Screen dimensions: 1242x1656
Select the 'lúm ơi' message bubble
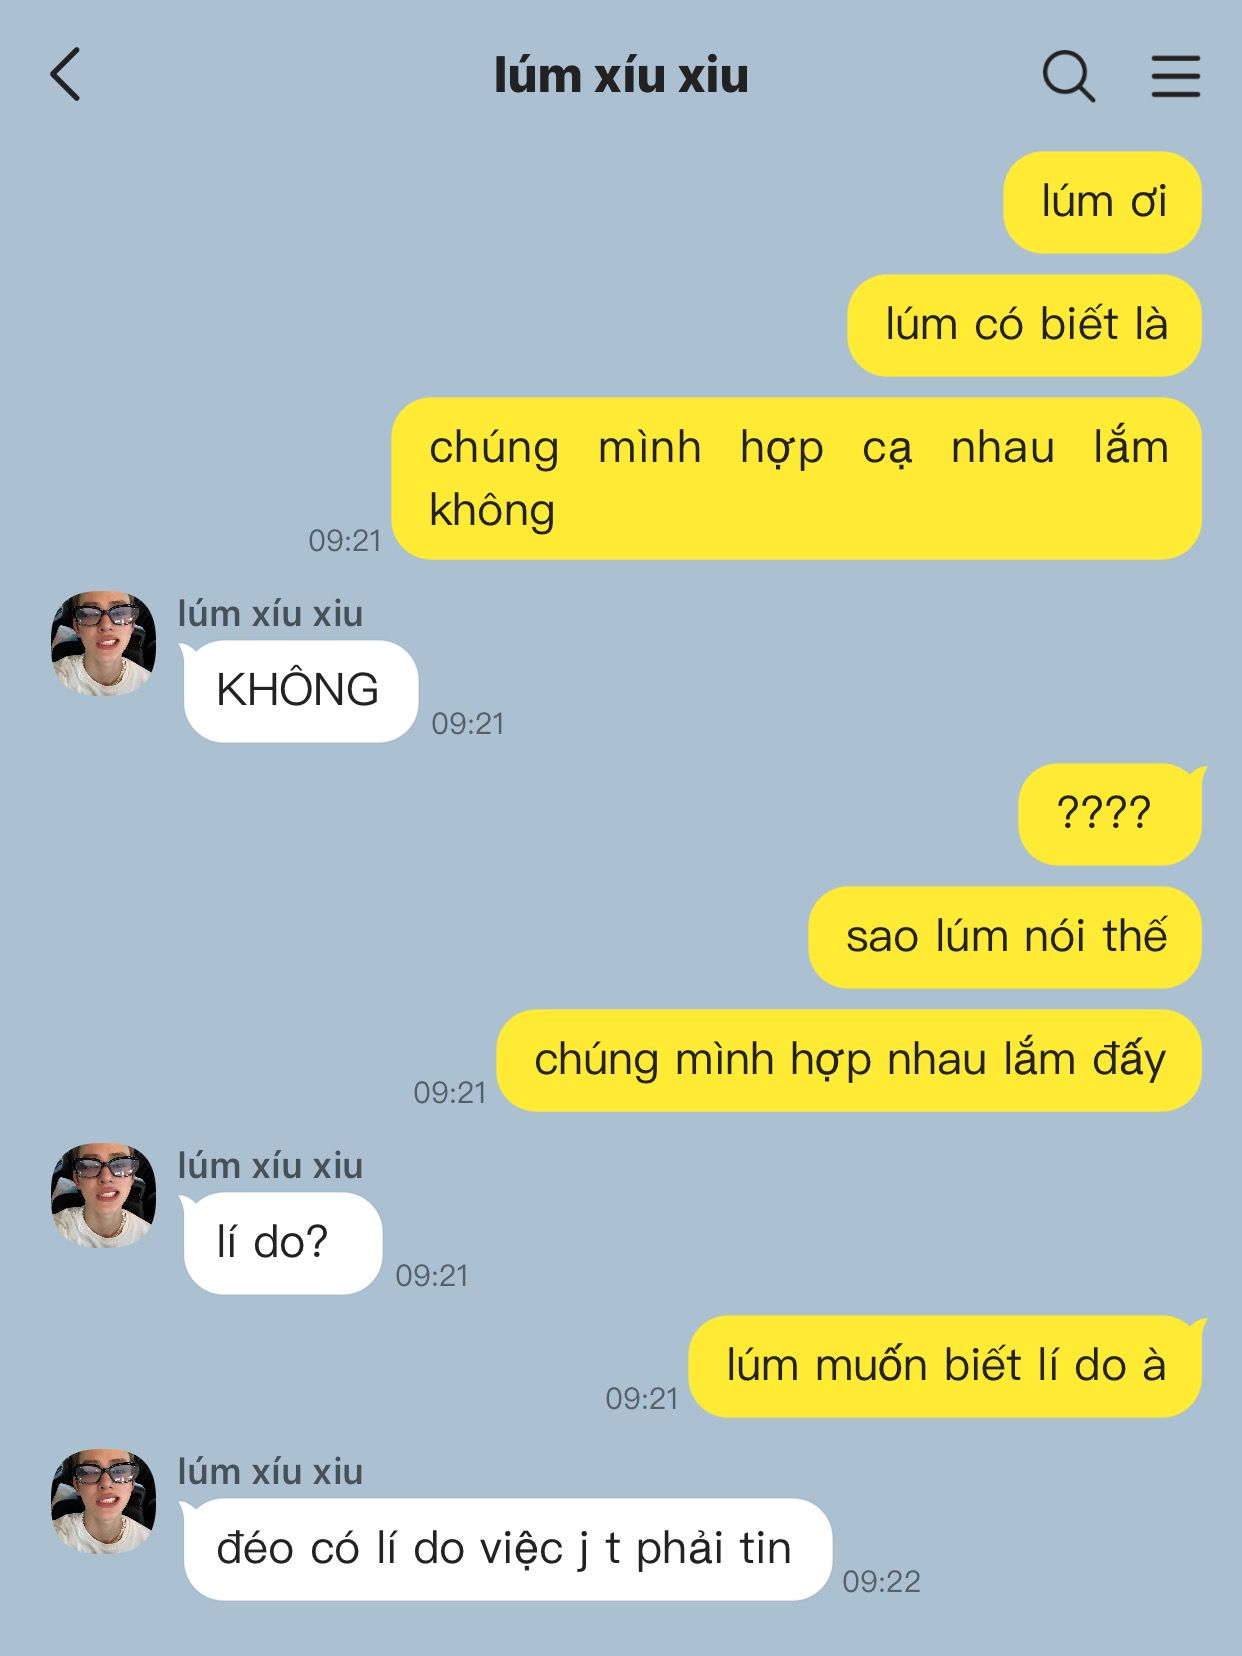[x=1102, y=202]
